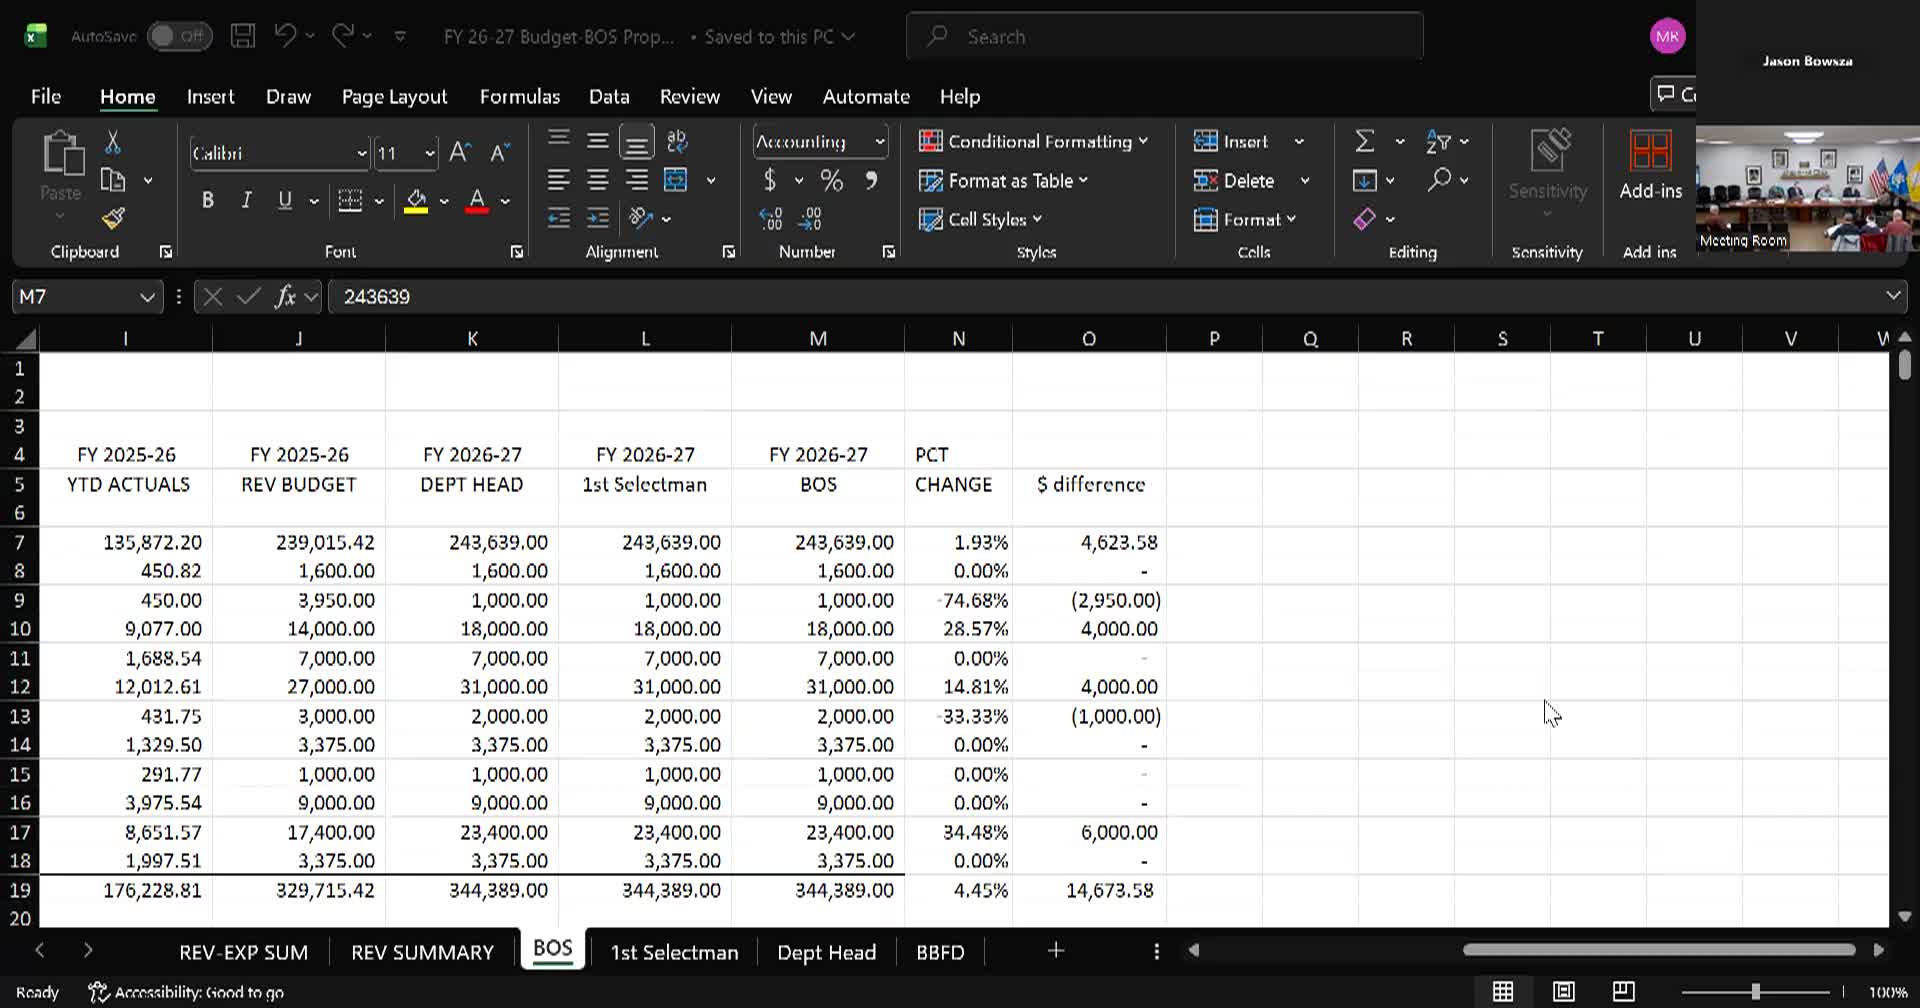Apply the Percent Style format
This screenshot has height=1008, width=1920.
click(831, 181)
